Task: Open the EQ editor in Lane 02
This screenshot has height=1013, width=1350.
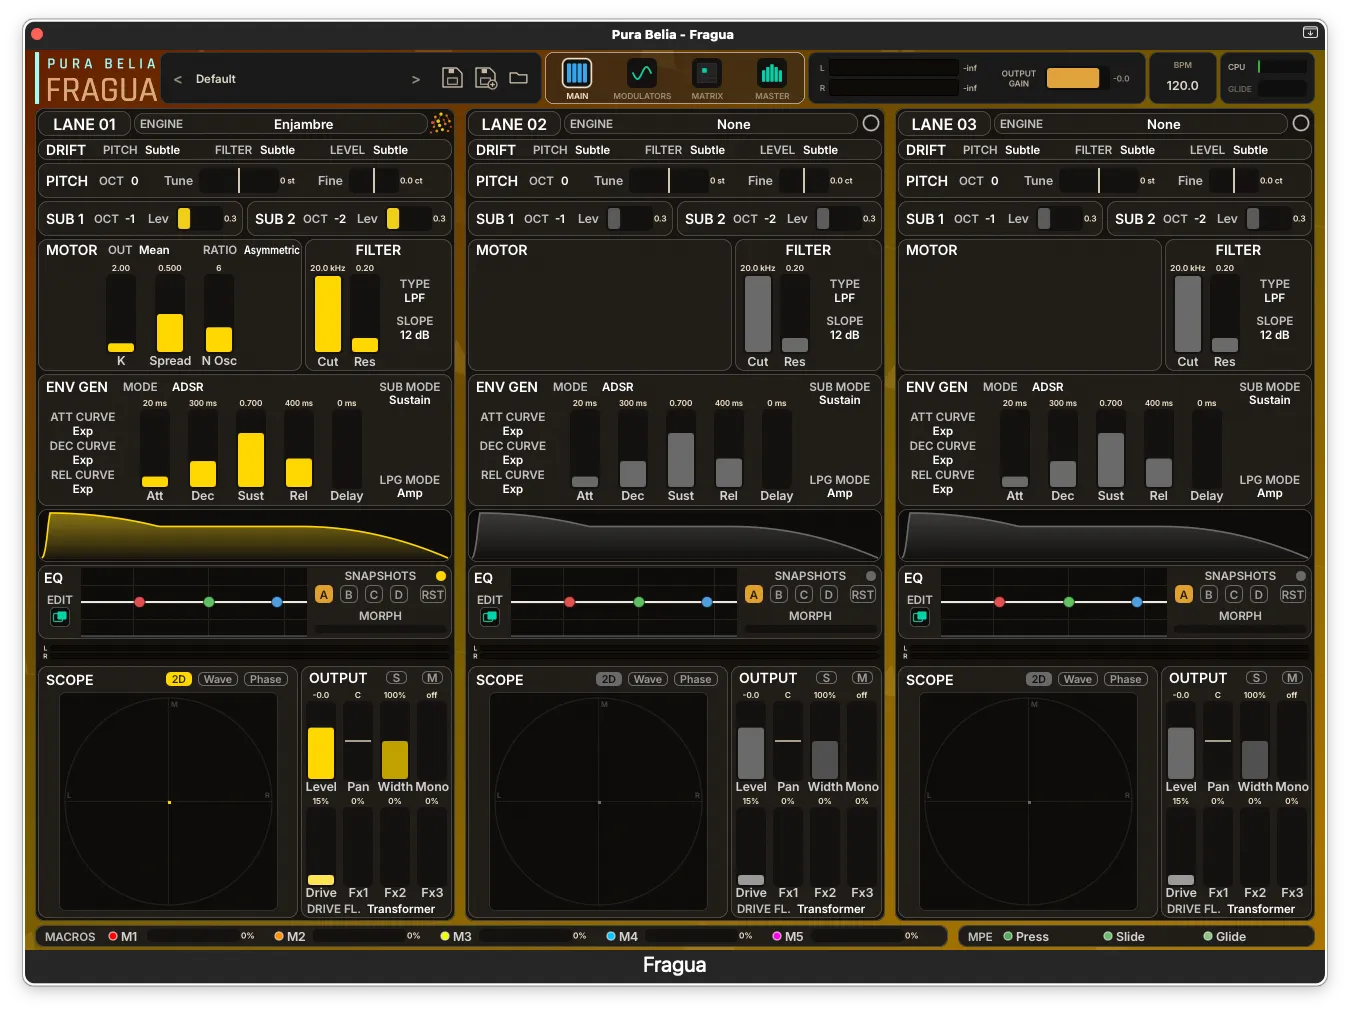Action: tap(490, 617)
